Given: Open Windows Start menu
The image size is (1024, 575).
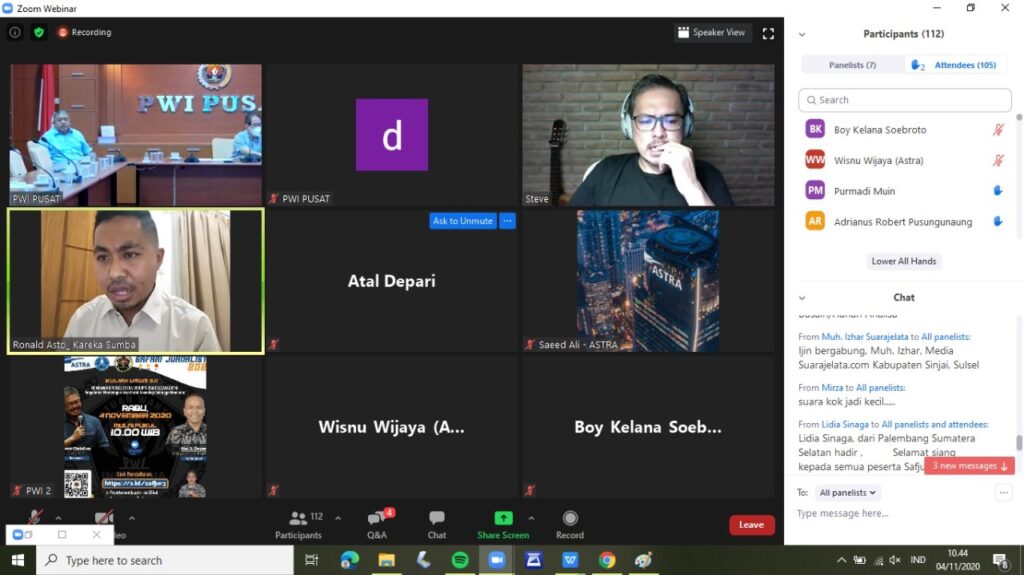Looking at the screenshot, I should (18, 560).
